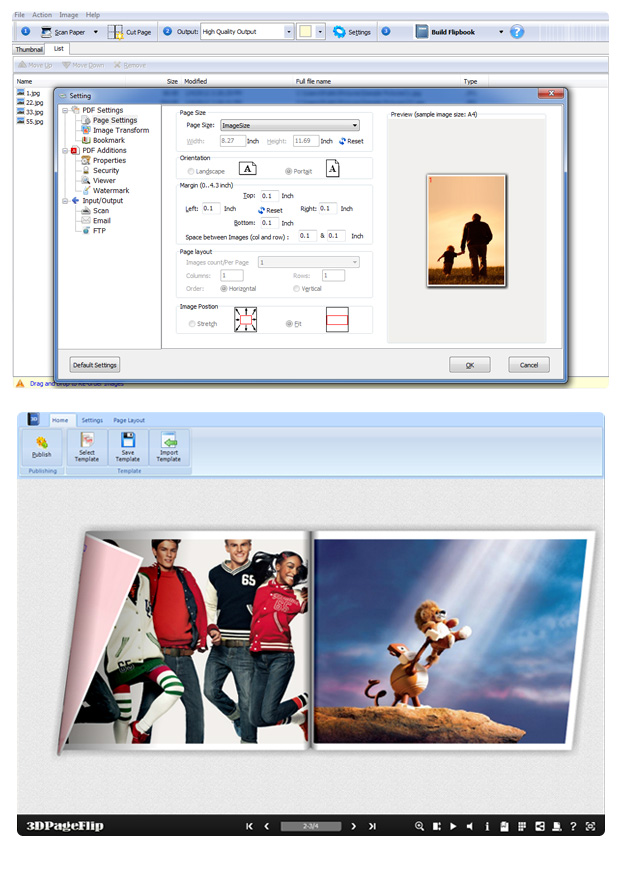Open the File menu
This screenshot has width=620, height=870.
[x=19, y=15]
